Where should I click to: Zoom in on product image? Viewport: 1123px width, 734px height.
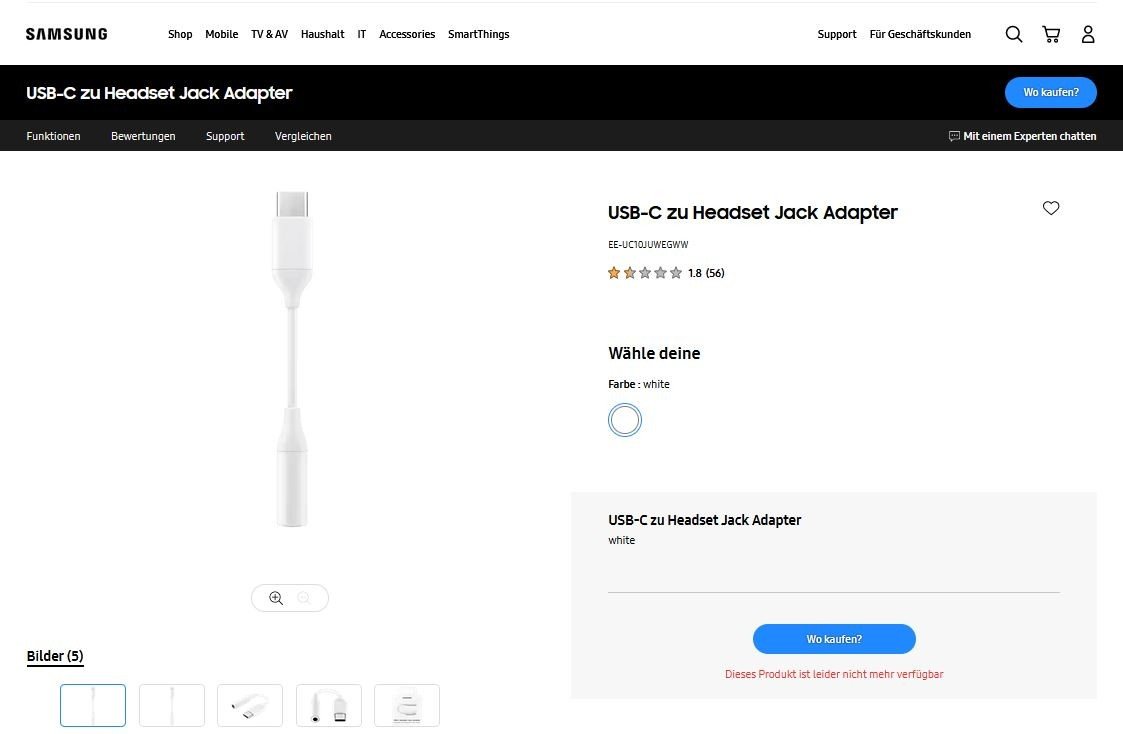[276, 598]
